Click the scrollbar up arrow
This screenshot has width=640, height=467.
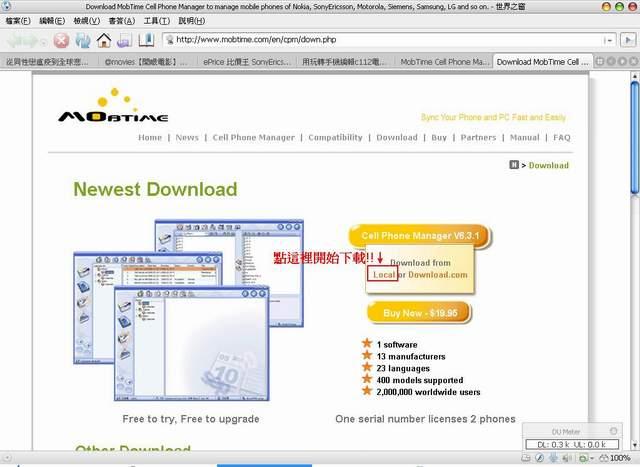pos(635,76)
